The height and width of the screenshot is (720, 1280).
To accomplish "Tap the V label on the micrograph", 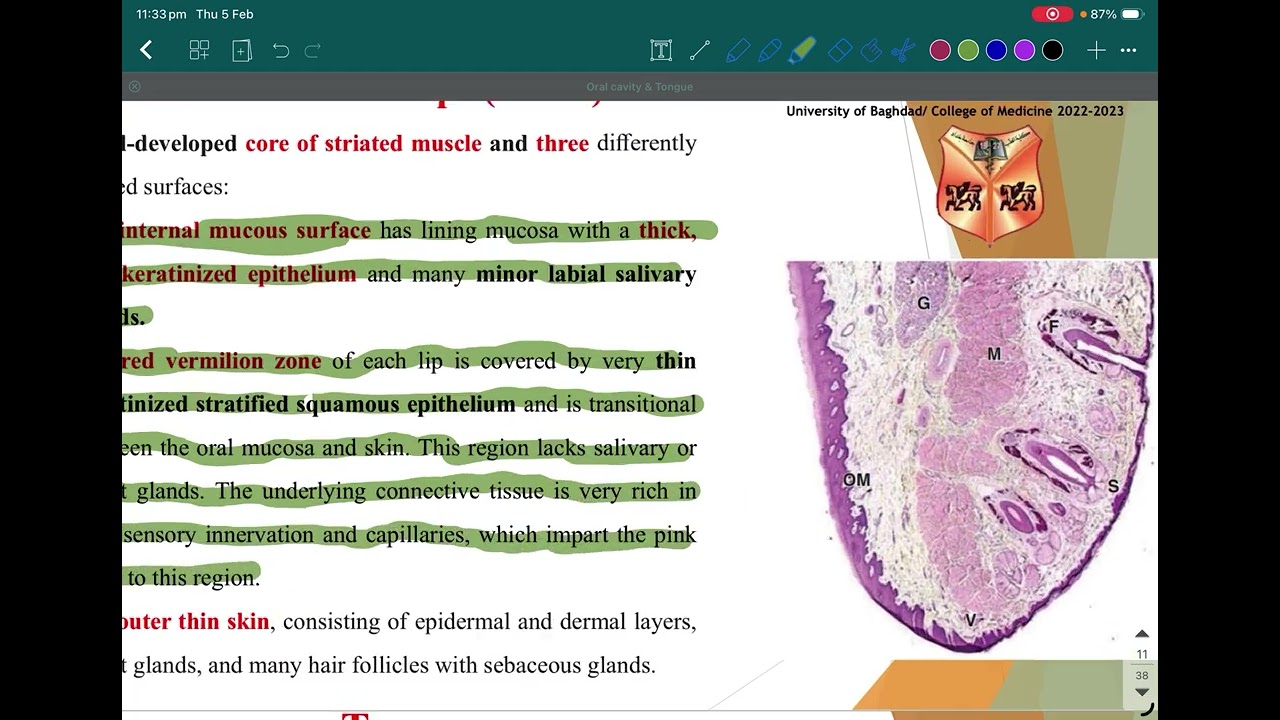I will [x=970, y=621].
